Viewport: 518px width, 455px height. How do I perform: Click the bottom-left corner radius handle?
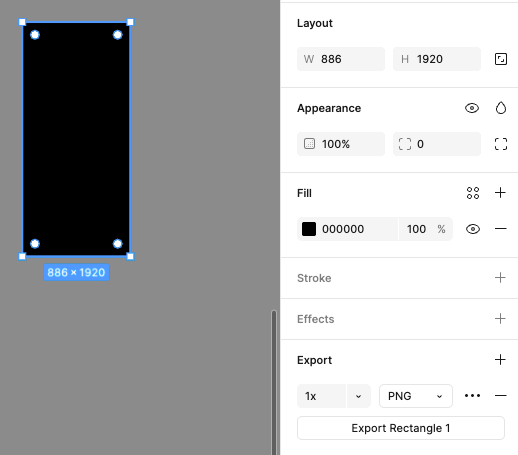(x=35, y=244)
